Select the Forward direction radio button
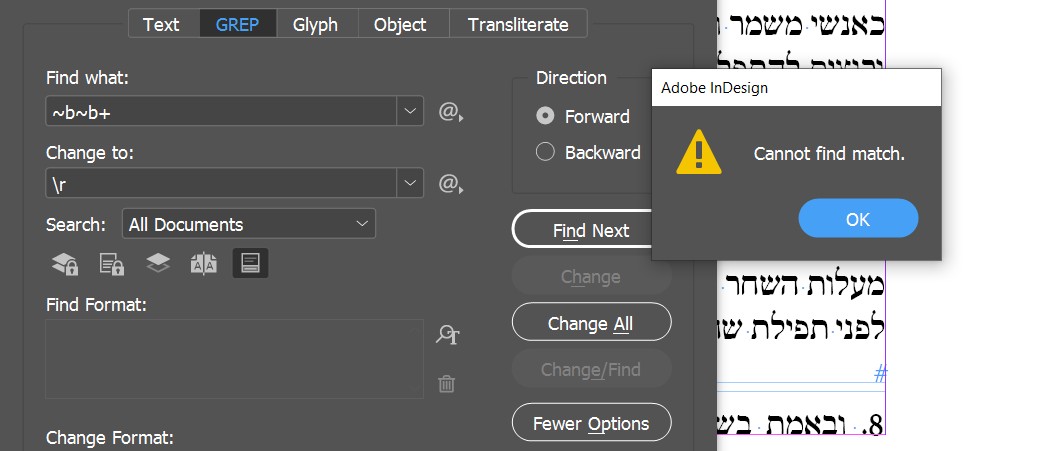 pos(545,116)
